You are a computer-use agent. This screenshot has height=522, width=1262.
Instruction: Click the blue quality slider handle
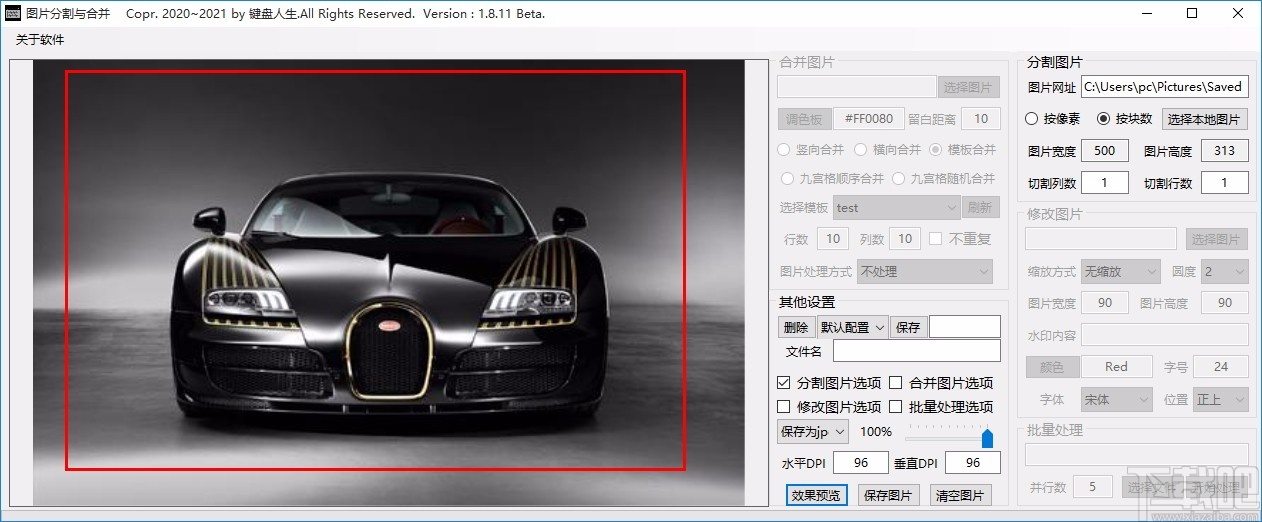(987, 438)
